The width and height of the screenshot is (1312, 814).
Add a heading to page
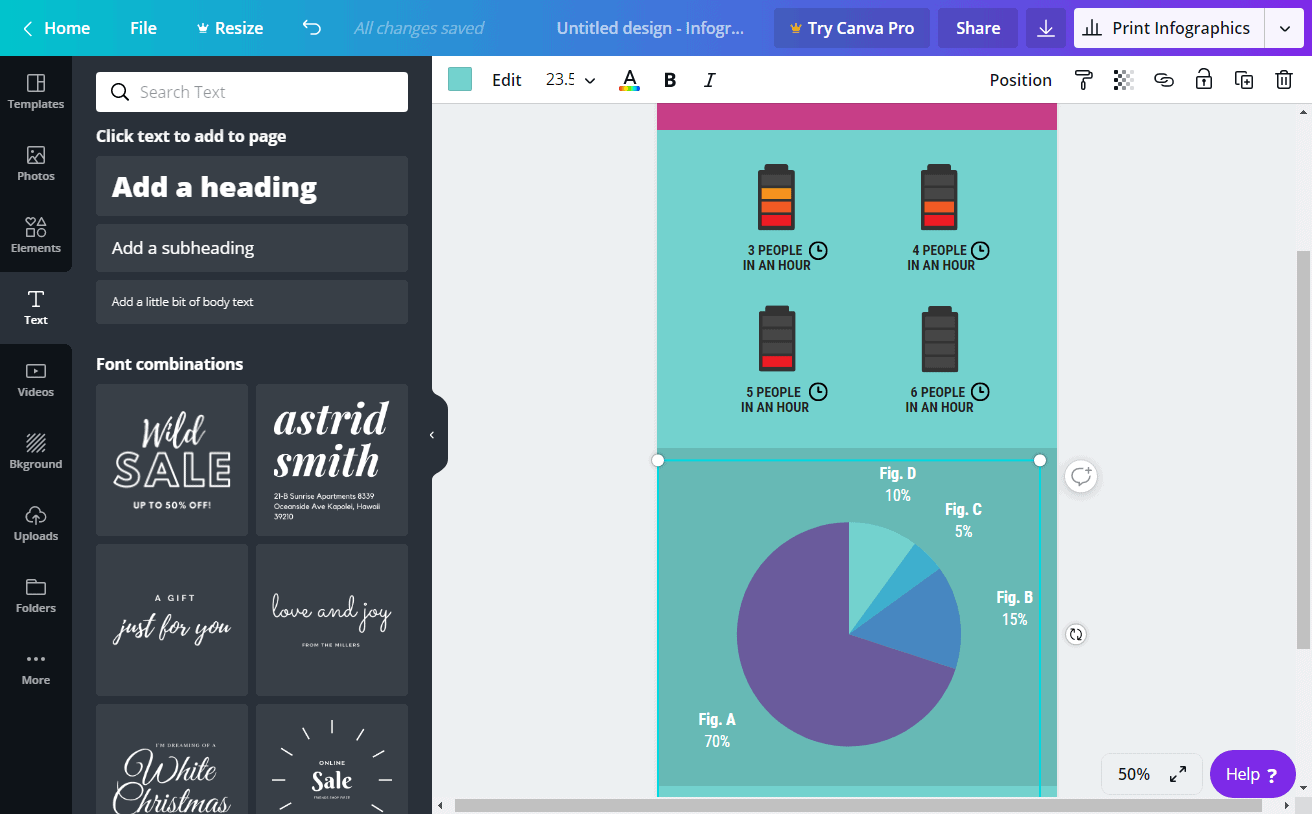252,186
